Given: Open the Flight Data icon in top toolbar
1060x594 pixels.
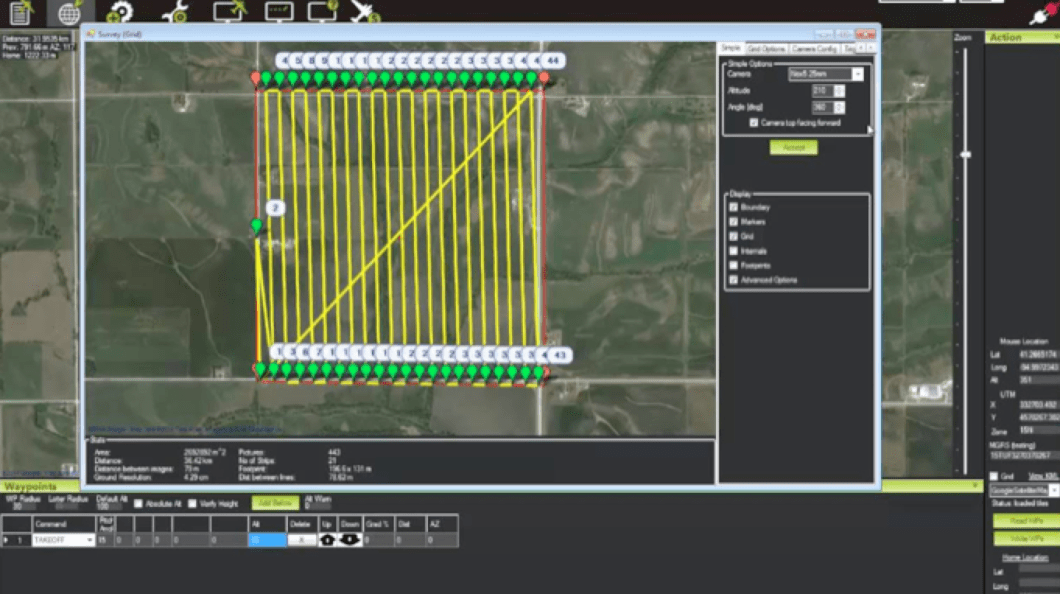Looking at the screenshot, I should (20, 13).
